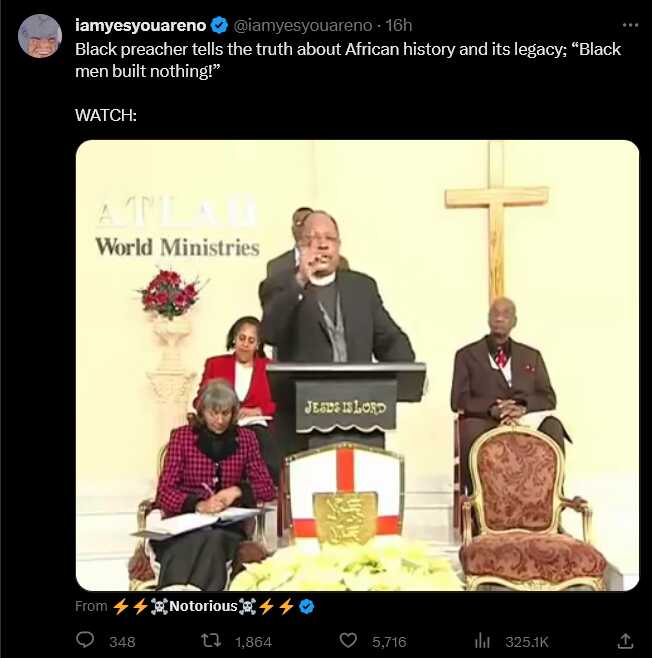The image size is (652, 658).
Task: Open the views analytics bar icon
Action: (482, 641)
